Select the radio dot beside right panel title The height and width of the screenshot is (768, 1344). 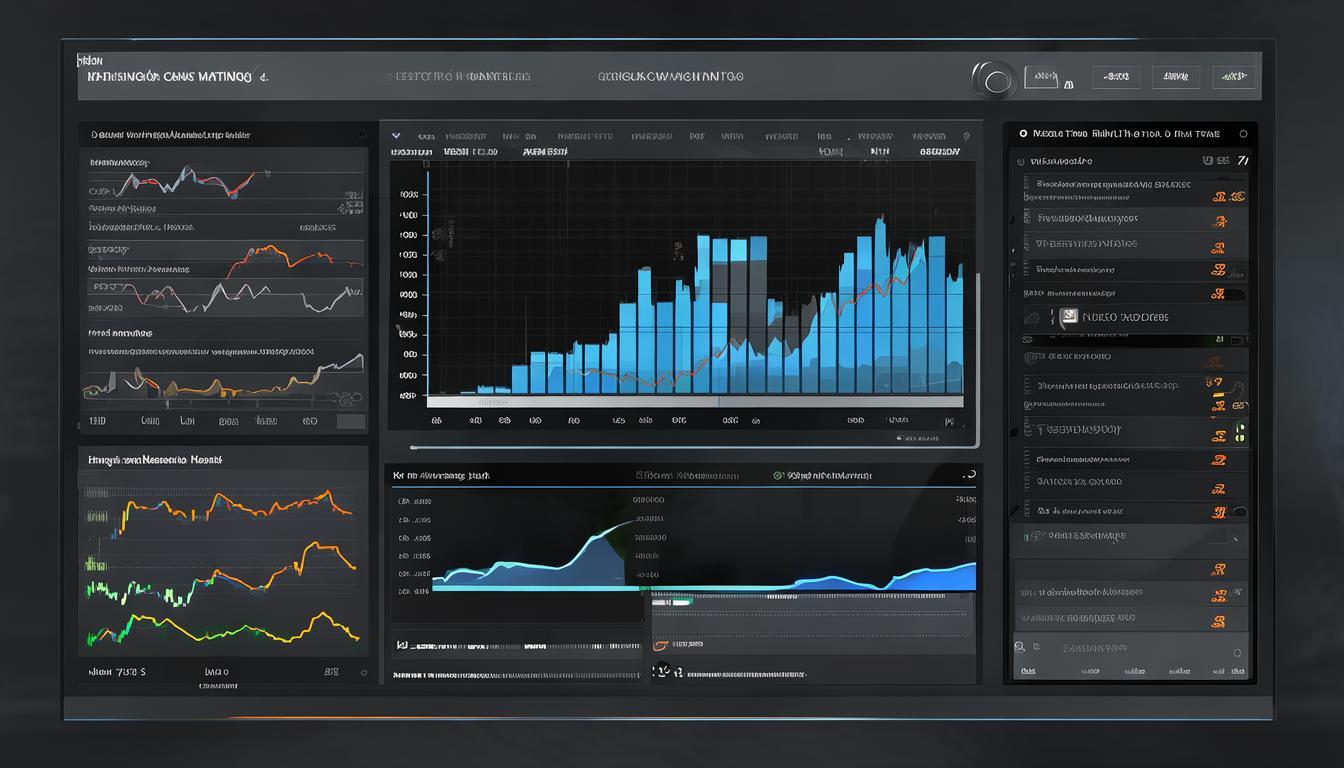click(x=1022, y=133)
